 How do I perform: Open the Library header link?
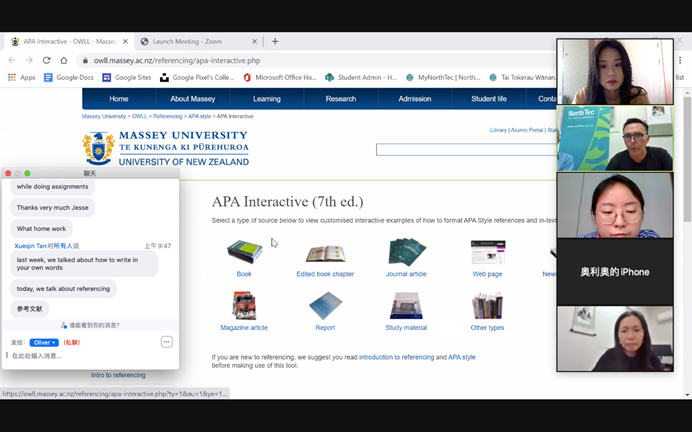[498, 130]
